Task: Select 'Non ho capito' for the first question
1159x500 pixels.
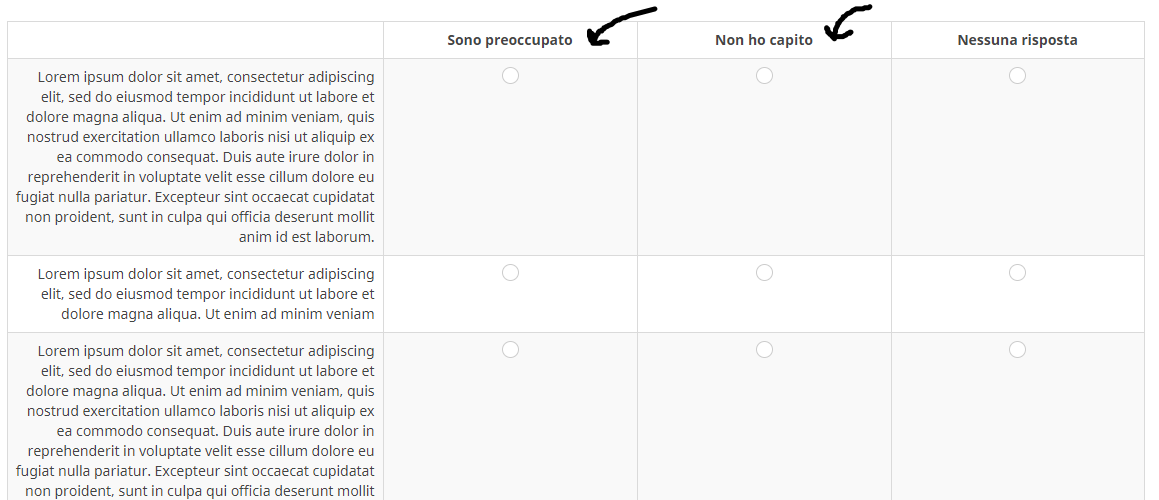Action: point(764,76)
